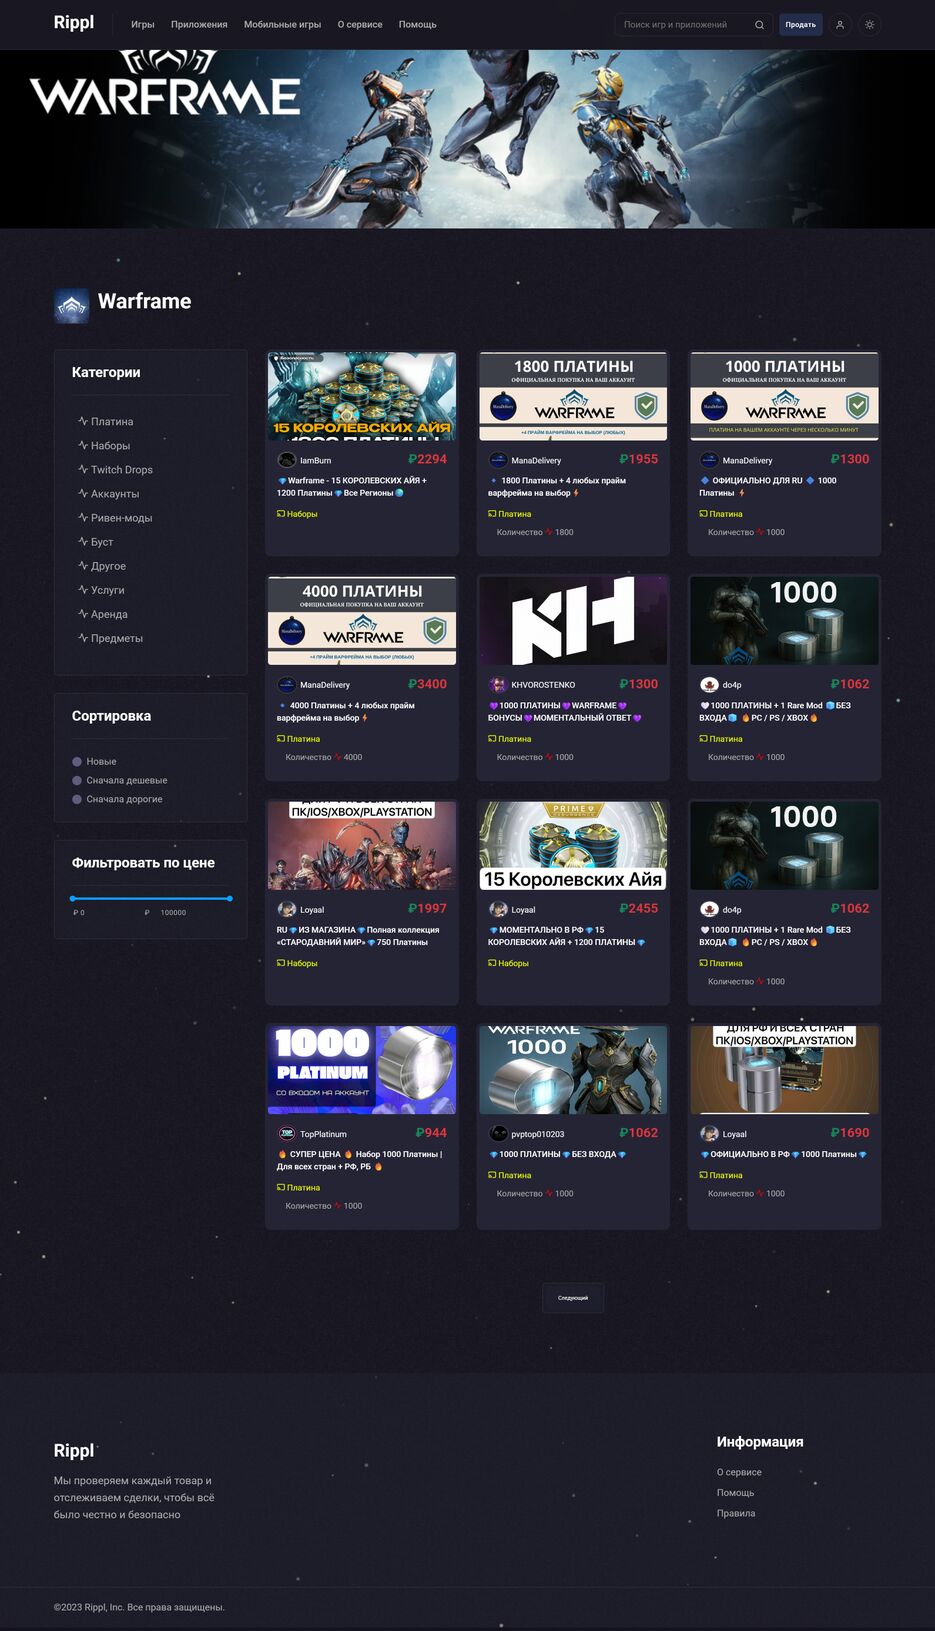Image resolution: width=935 pixels, height=1631 pixels.
Task: Open the 15 Королевских Айя thumbnail by IamBurn
Action: (362, 396)
